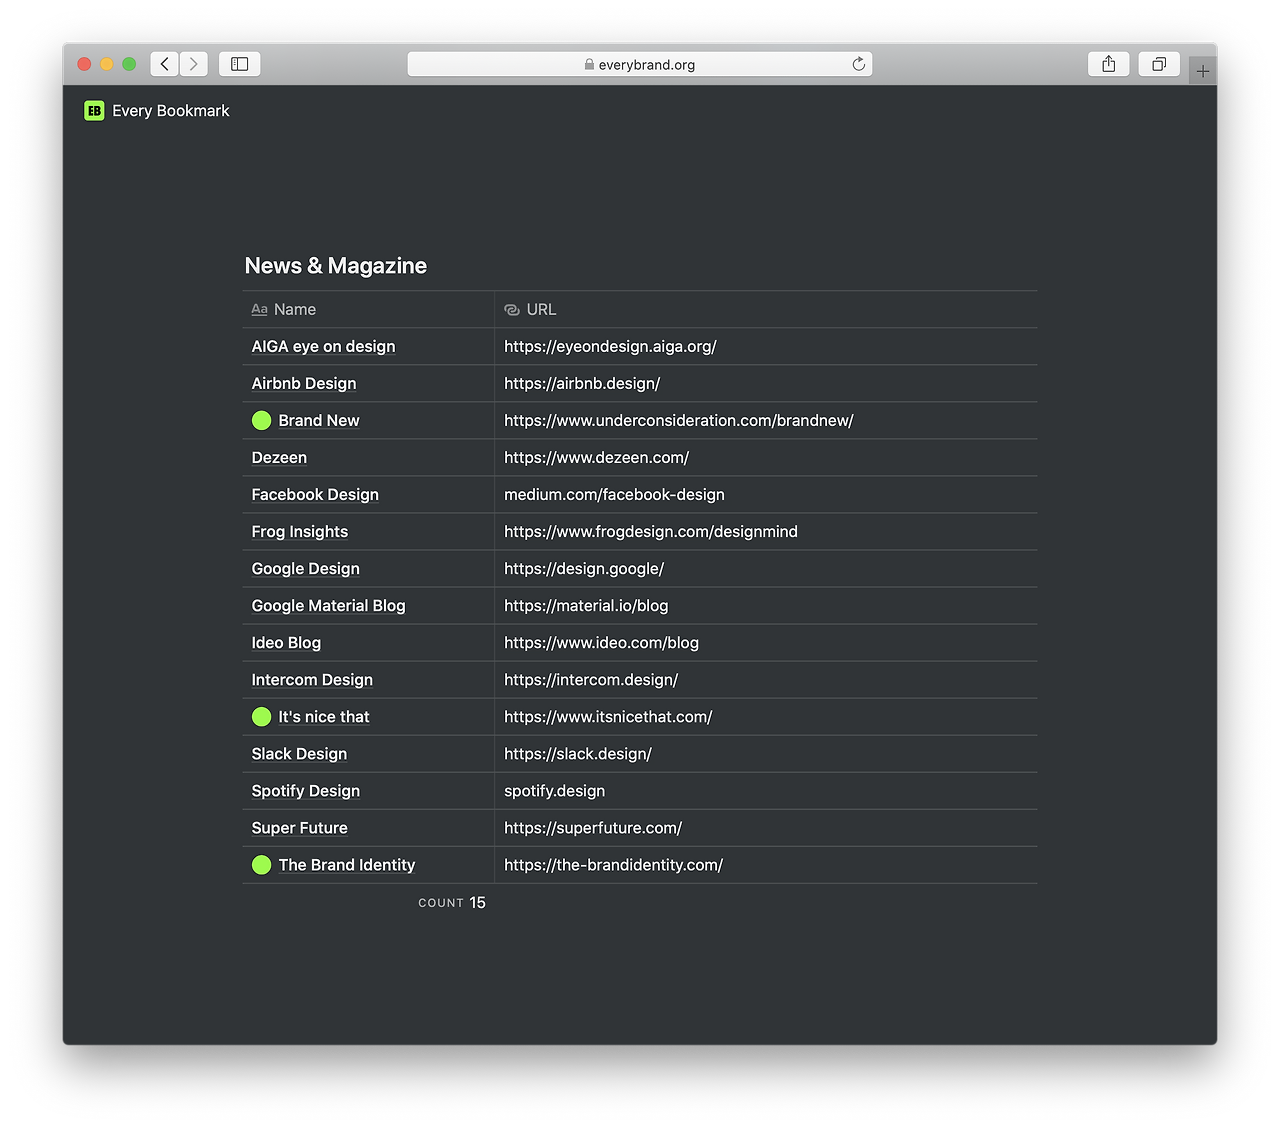The height and width of the screenshot is (1128, 1280).
Task: Click the green dot beside Brand New
Action: 261,421
